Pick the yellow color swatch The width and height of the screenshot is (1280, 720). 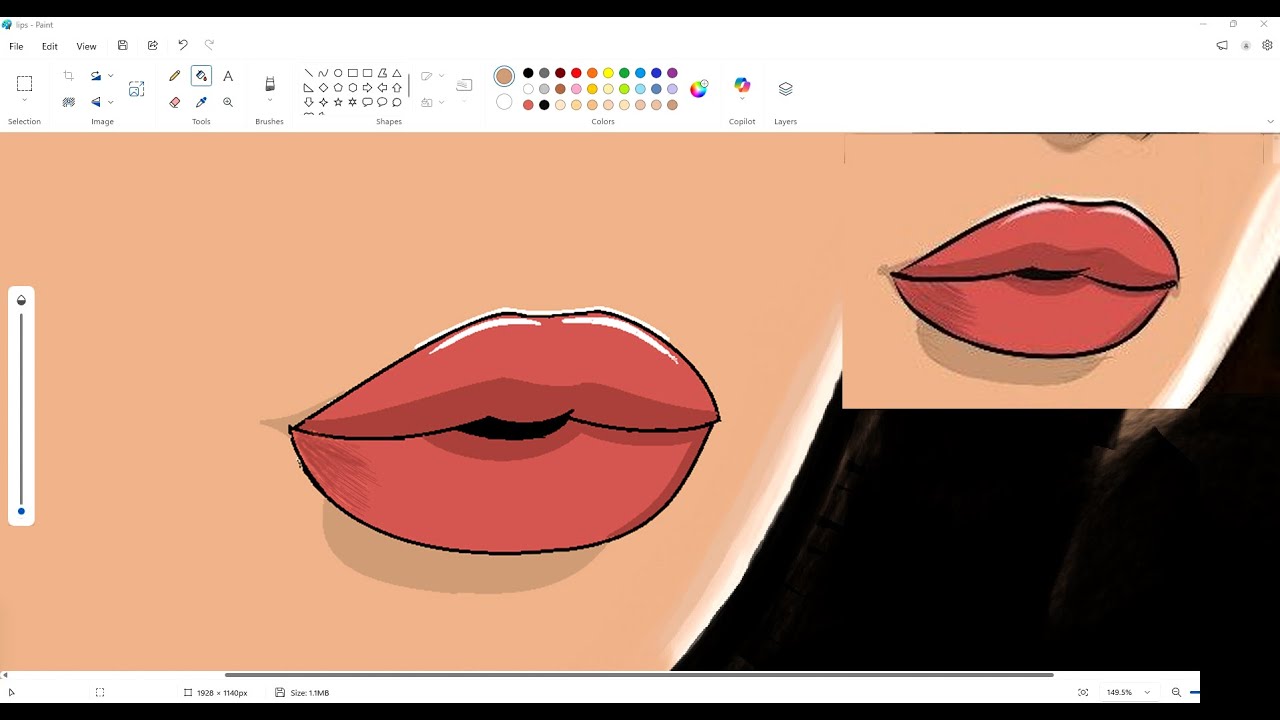click(608, 73)
